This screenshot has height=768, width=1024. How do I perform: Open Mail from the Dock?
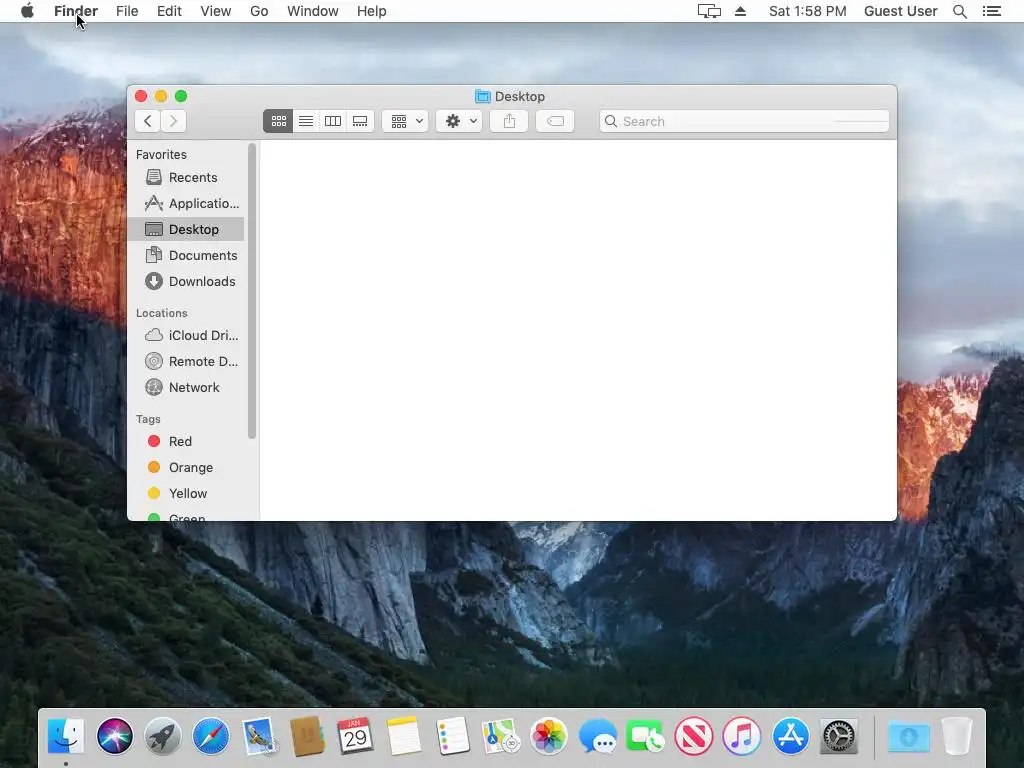click(259, 736)
